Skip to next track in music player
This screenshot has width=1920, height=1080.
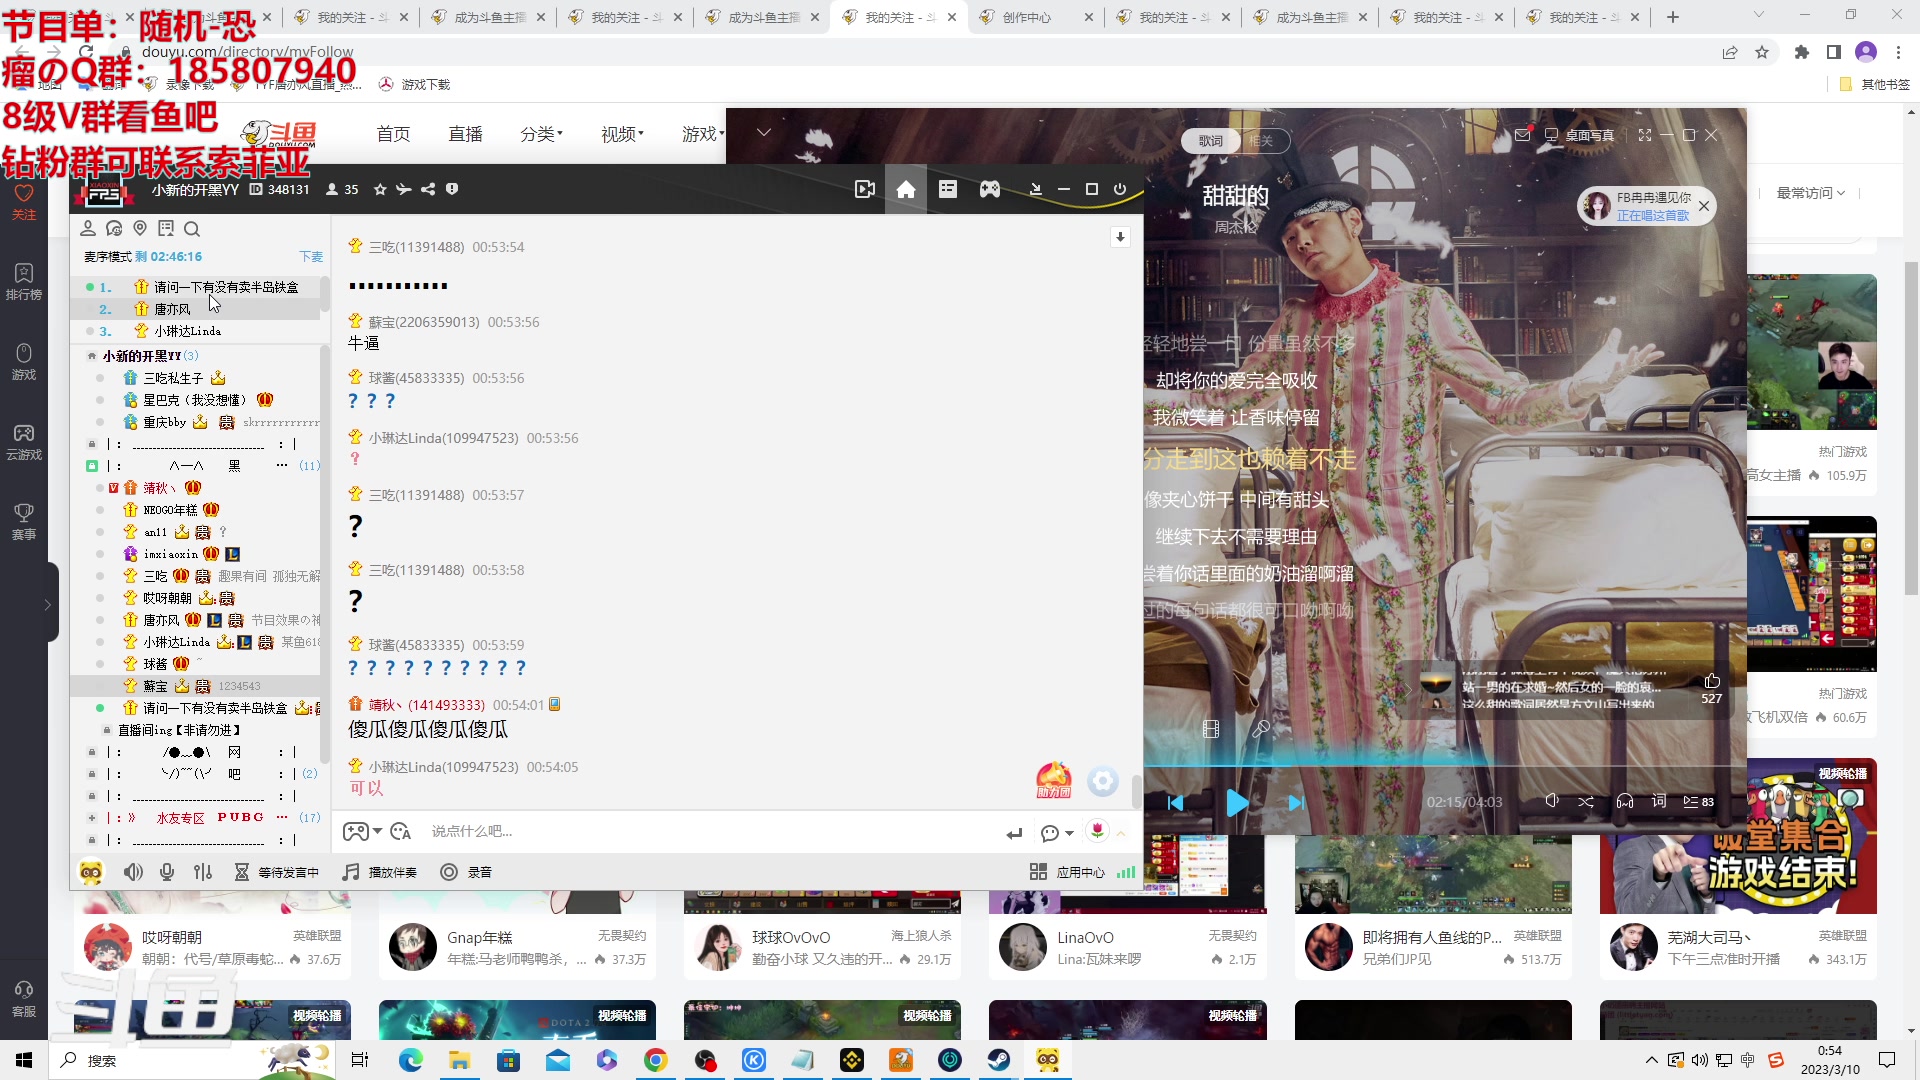click(1296, 802)
